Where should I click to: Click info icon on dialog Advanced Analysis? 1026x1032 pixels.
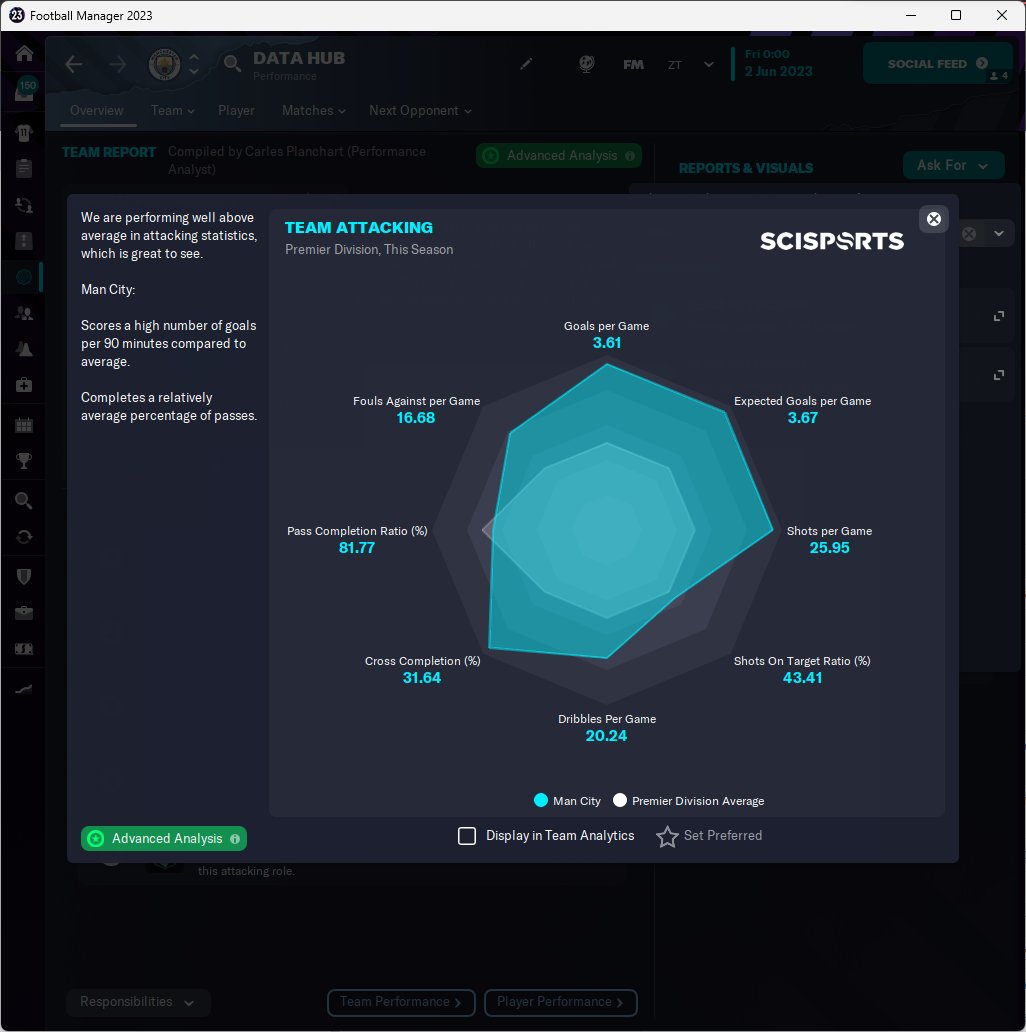[x=235, y=839]
